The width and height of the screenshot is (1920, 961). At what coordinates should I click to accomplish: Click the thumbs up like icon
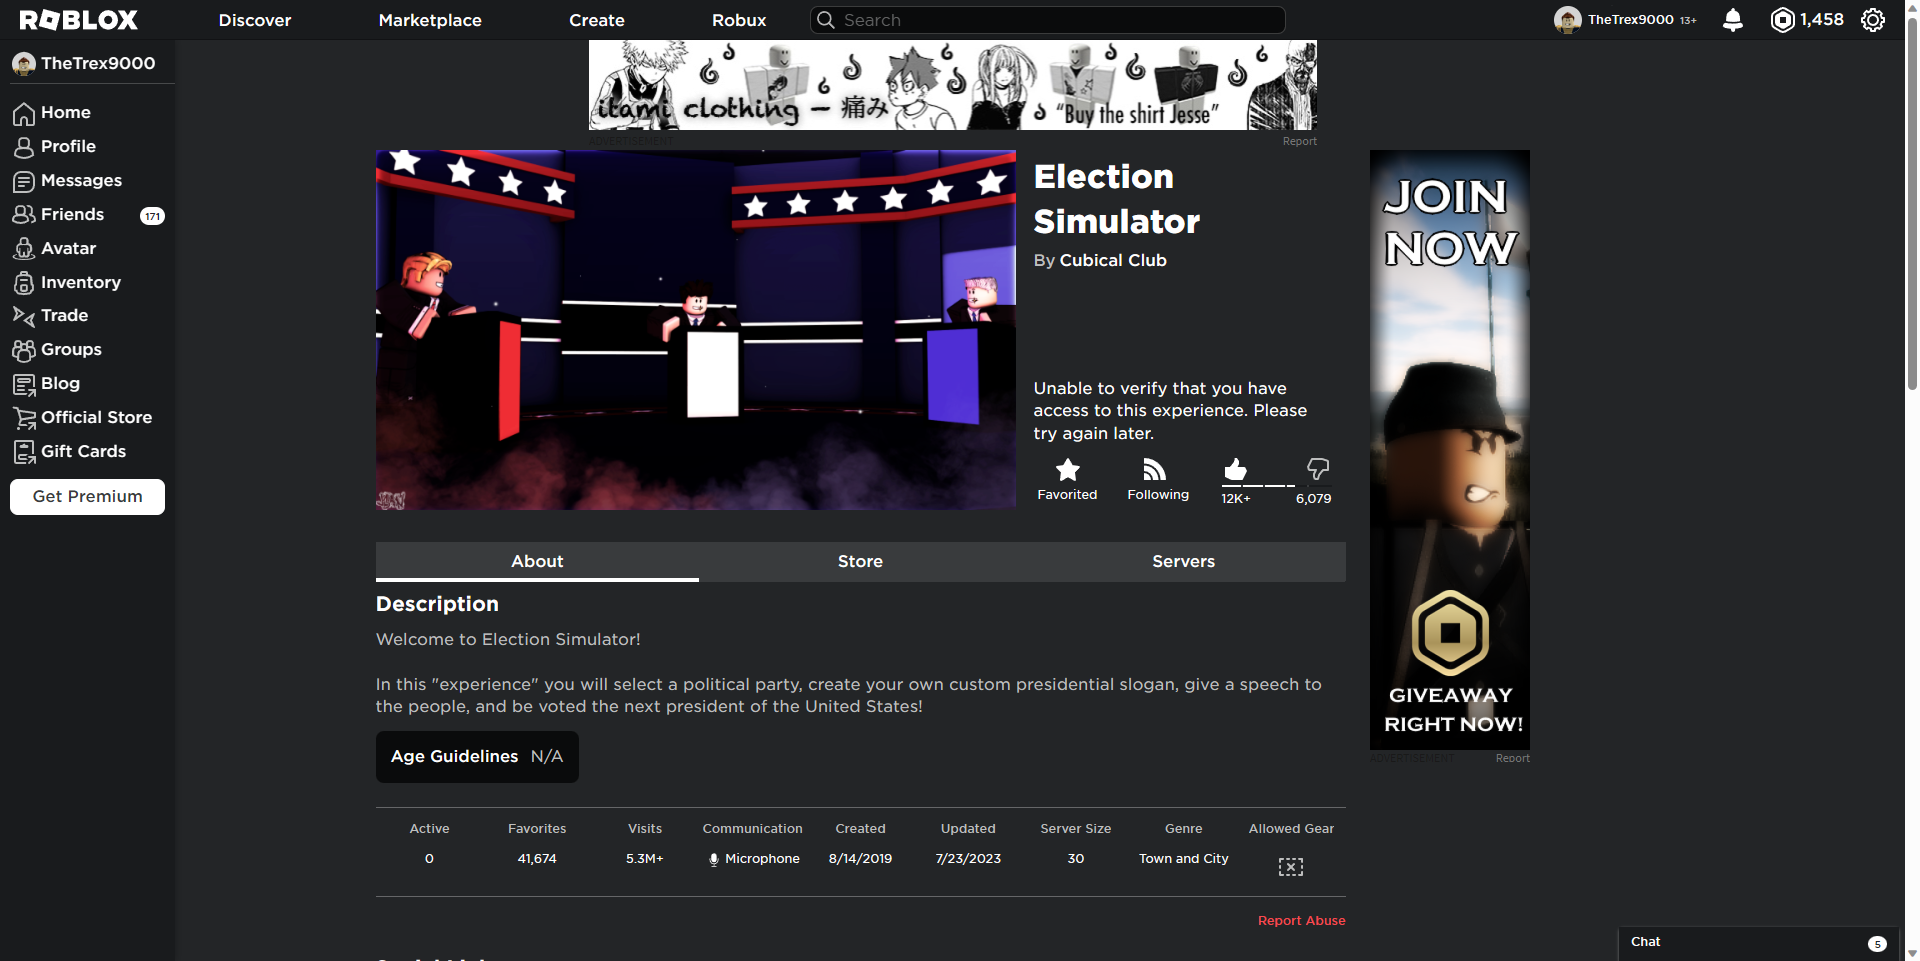point(1235,469)
